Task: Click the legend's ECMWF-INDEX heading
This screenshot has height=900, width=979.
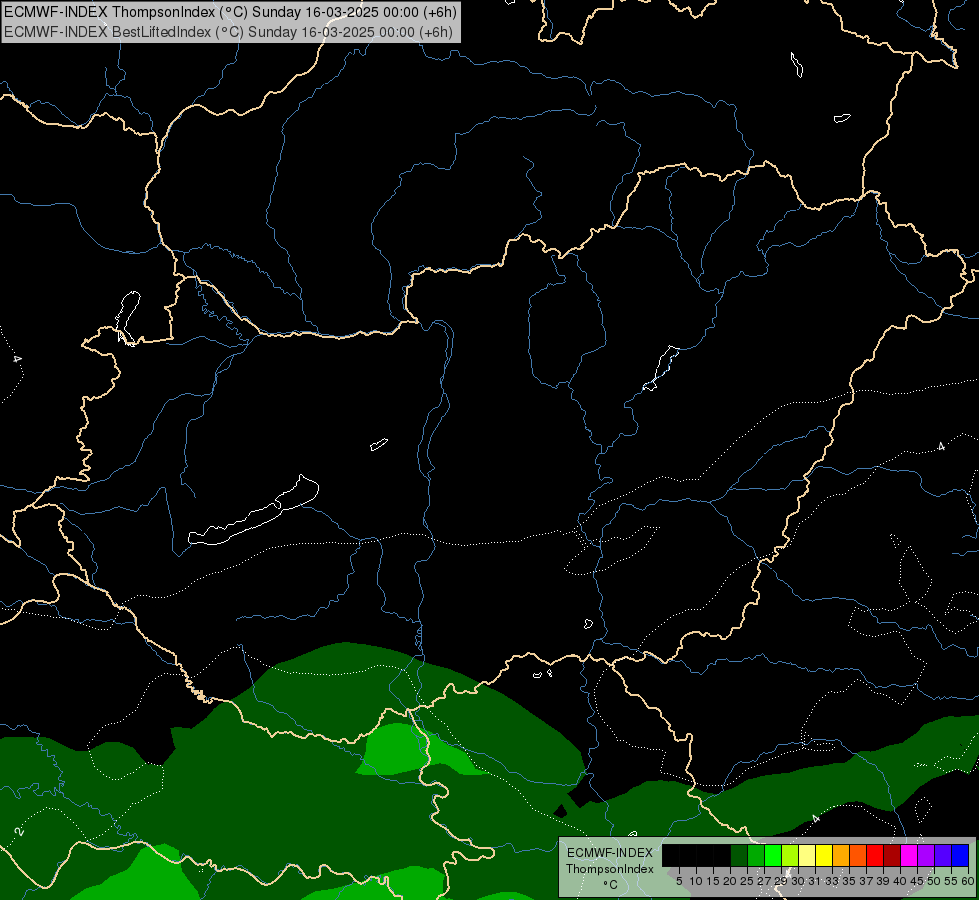Action: [x=610, y=853]
